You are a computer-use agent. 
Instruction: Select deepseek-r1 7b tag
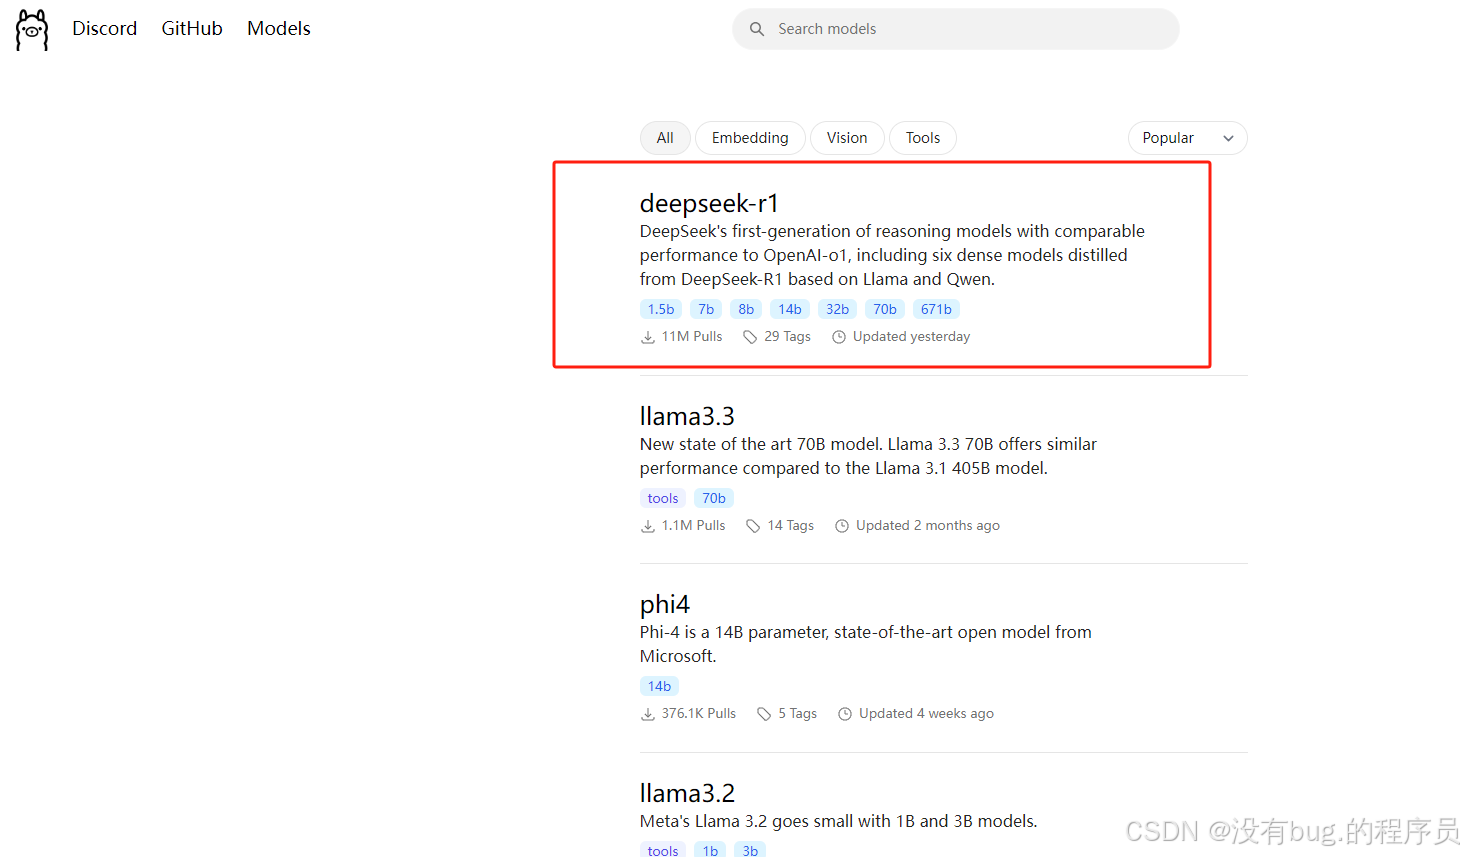click(x=706, y=309)
